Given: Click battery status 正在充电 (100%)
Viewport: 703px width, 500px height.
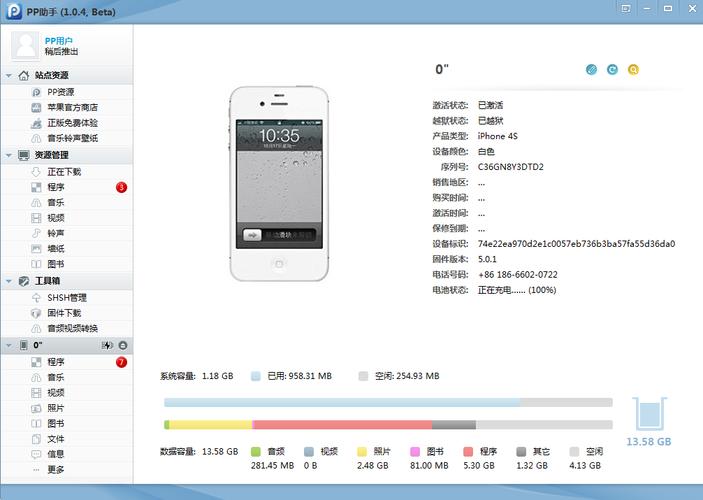Looking at the screenshot, I should point(517,290).
